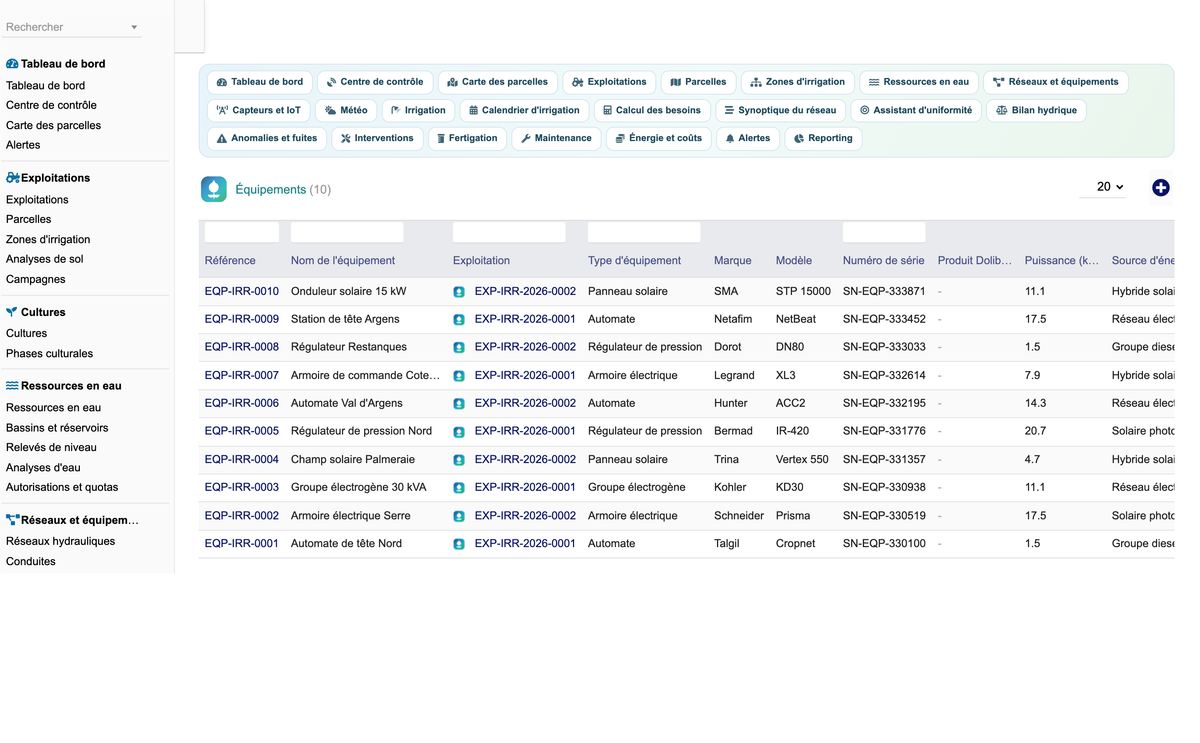Screen dimensions: 1200x743
Task: Open the Fertigation toolbar button
Action: click(x=467, y=138)
